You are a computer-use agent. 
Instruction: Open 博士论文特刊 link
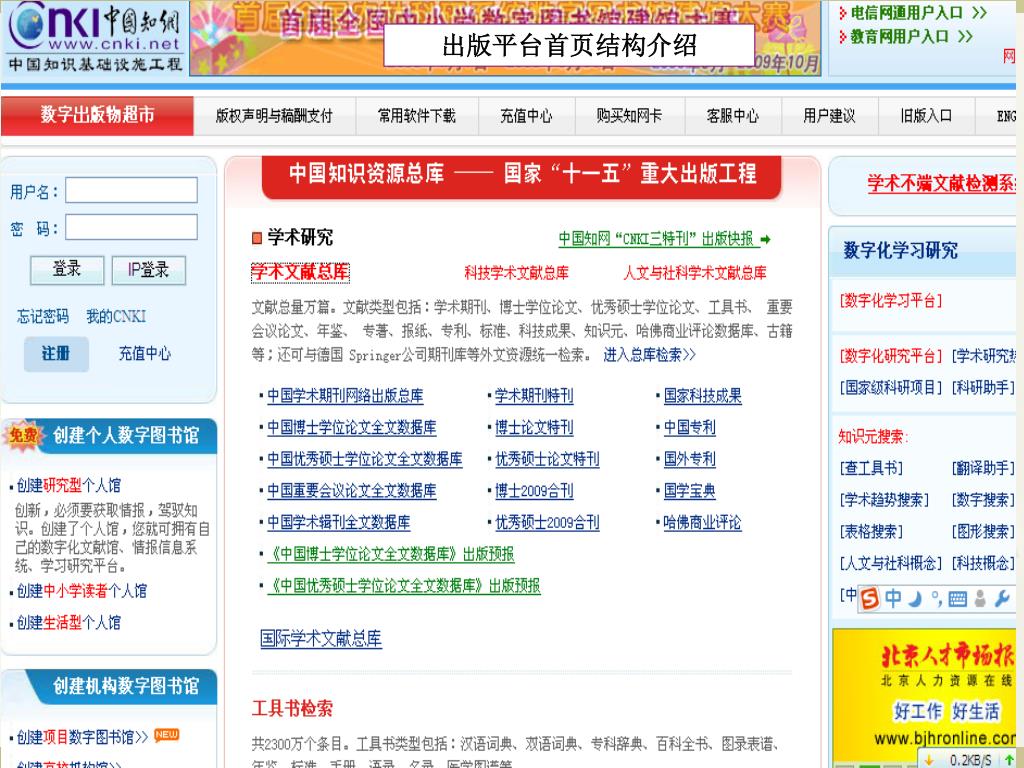click(x=534, y=428)
